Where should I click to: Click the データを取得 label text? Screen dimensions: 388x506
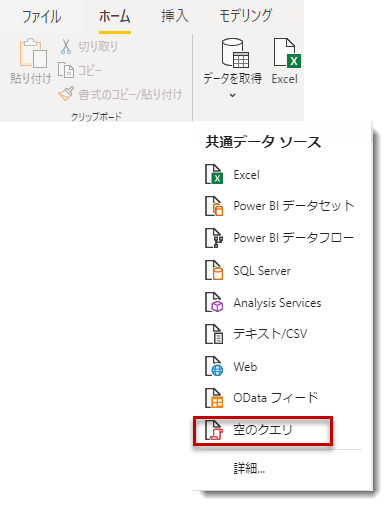pos(233,79)
